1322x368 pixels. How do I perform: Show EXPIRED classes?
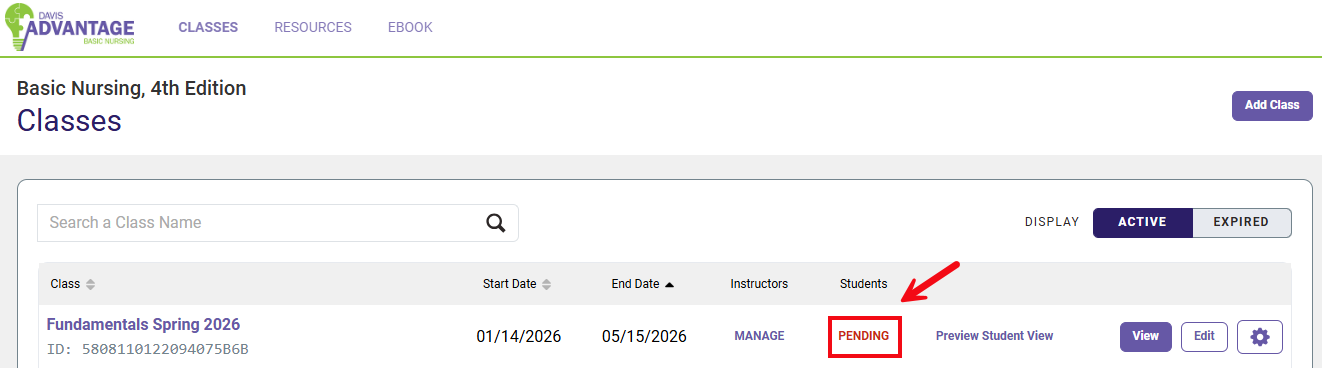coord(1241,222)
